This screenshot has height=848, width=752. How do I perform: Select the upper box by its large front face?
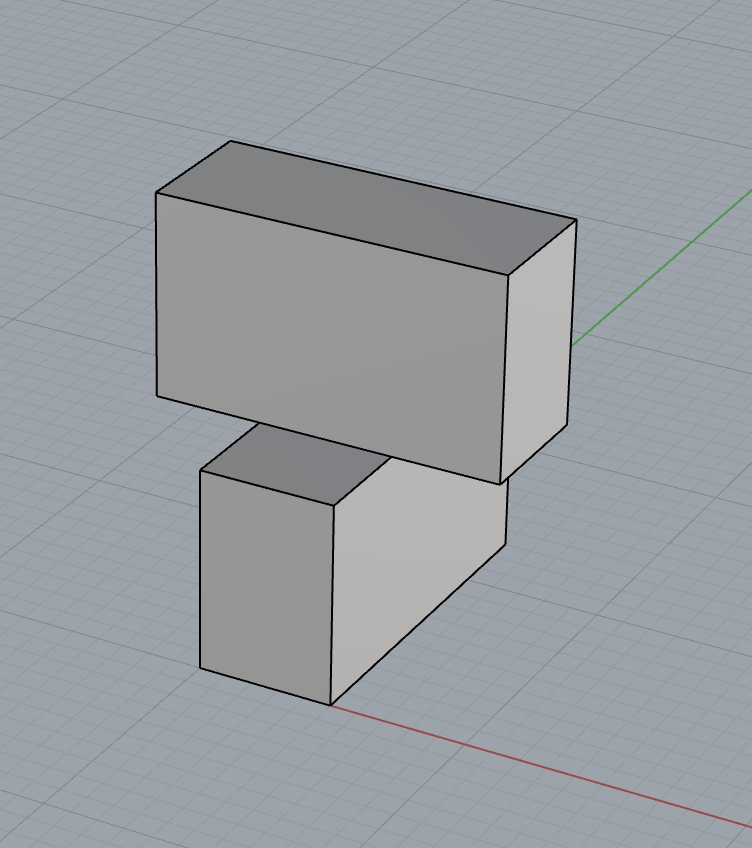[x=331, y=338]
